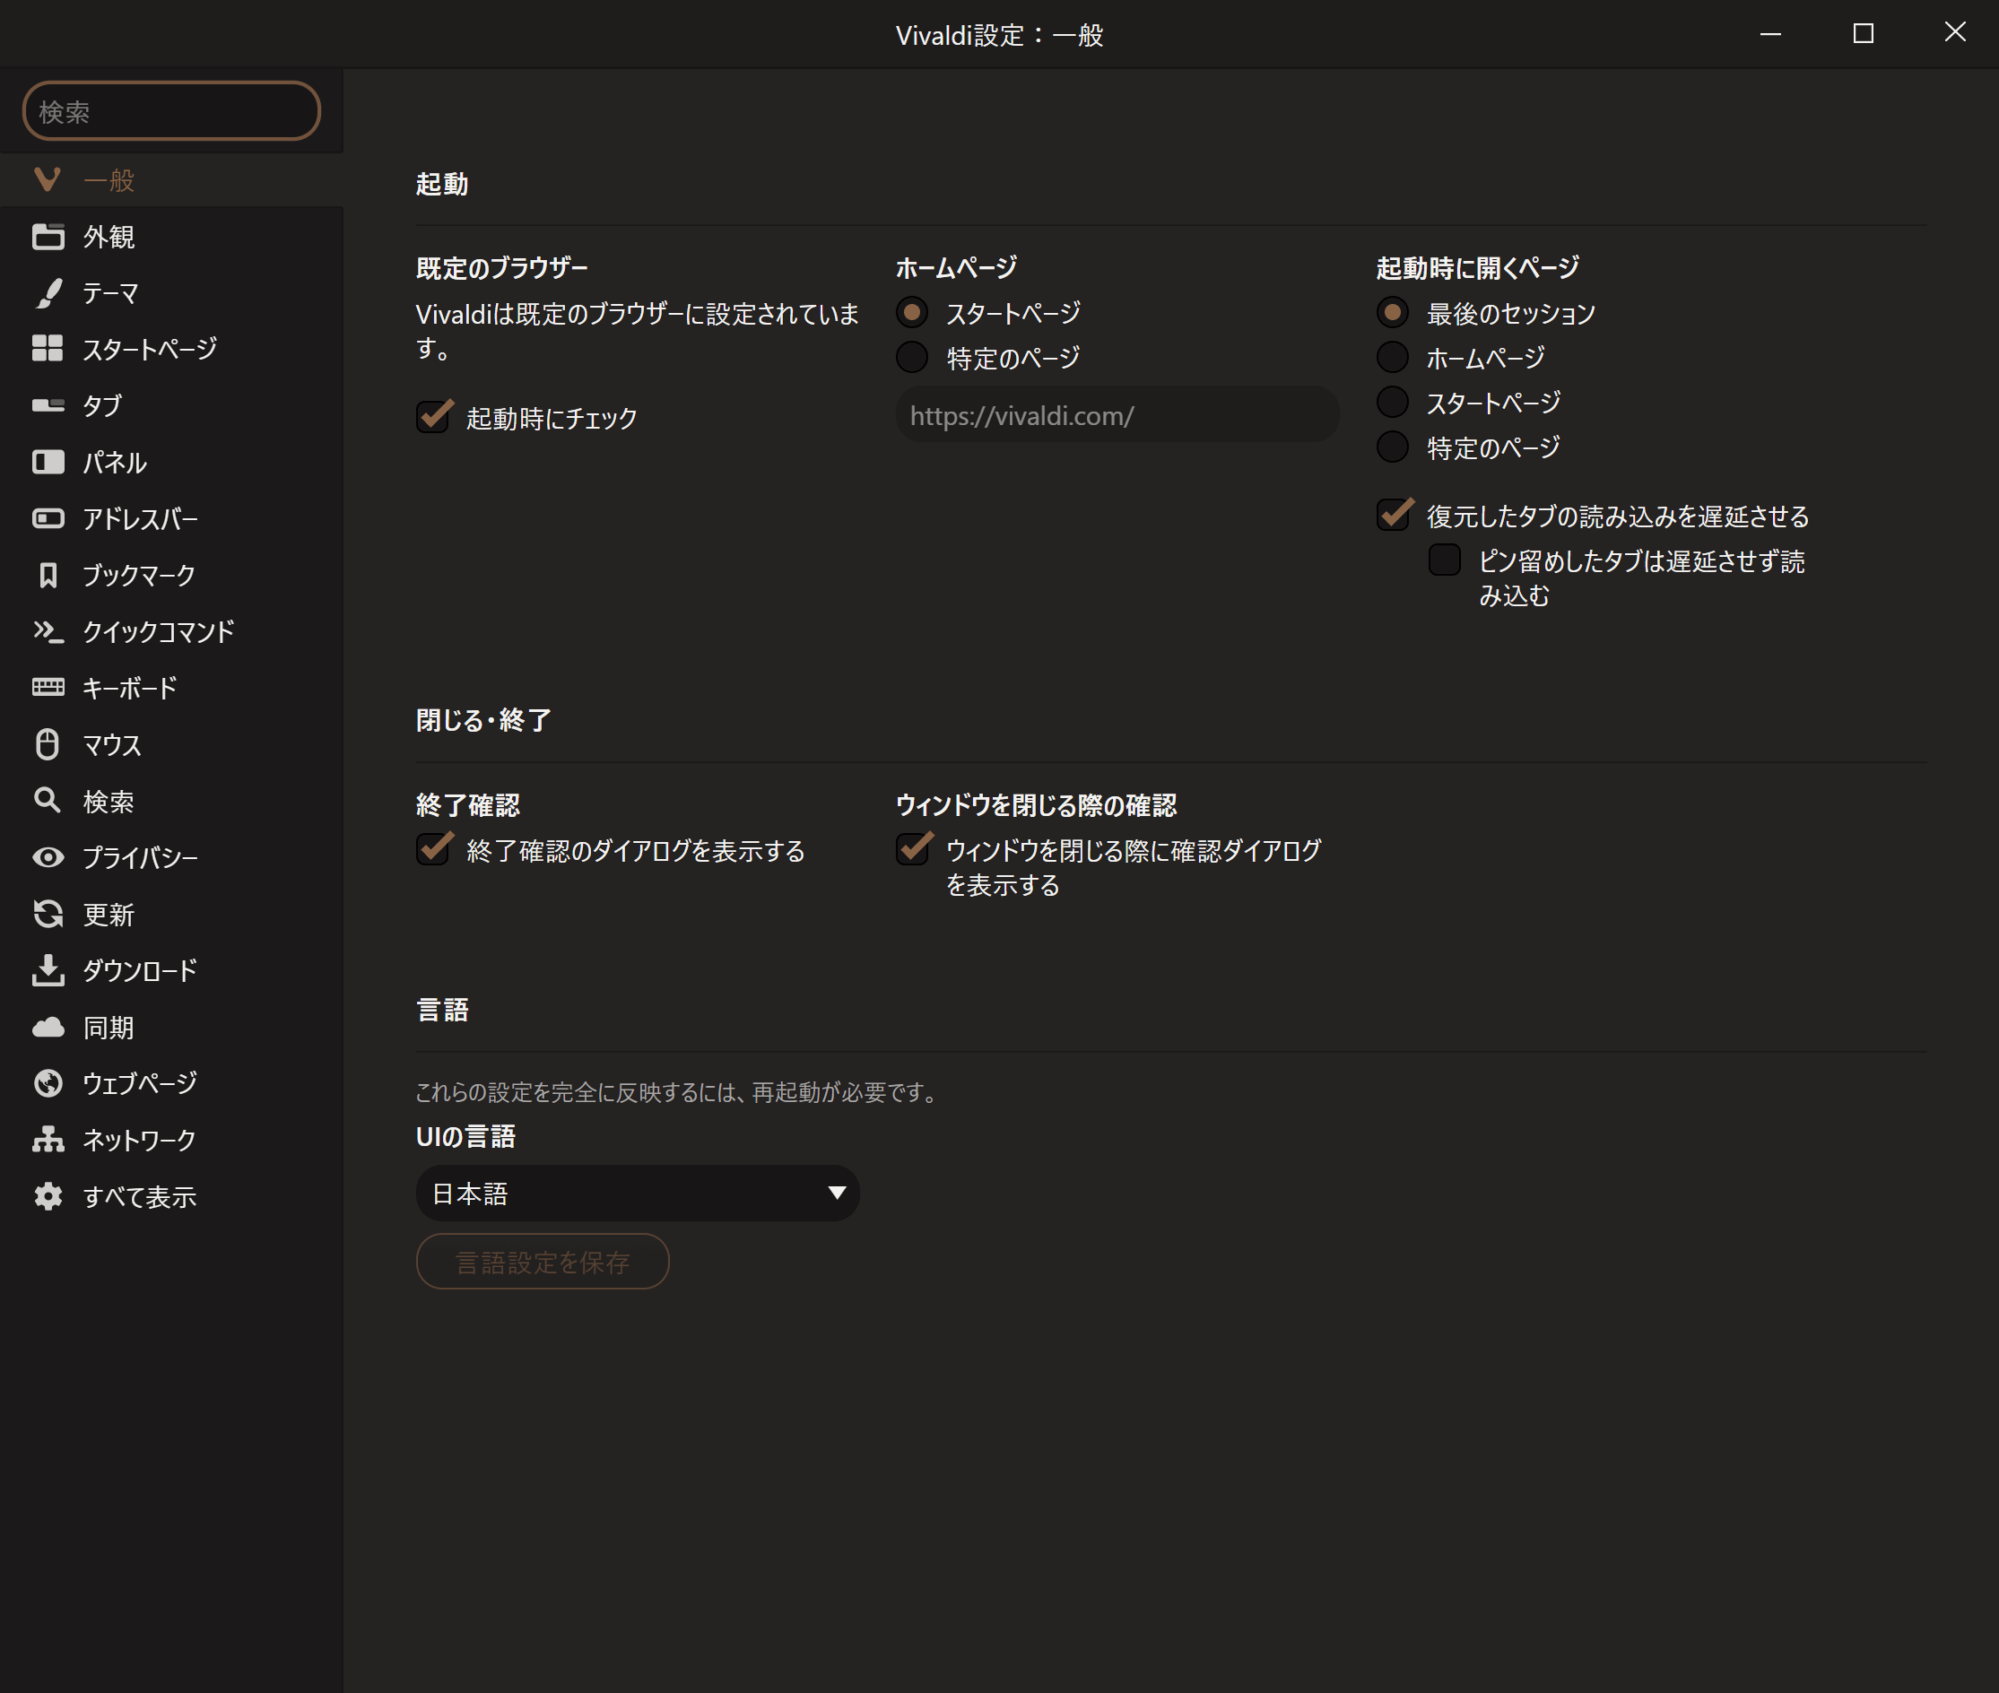Click the キーボード keyboard icon
Viewport: 1999px width, 1693px height.
[x=47, y=687]
